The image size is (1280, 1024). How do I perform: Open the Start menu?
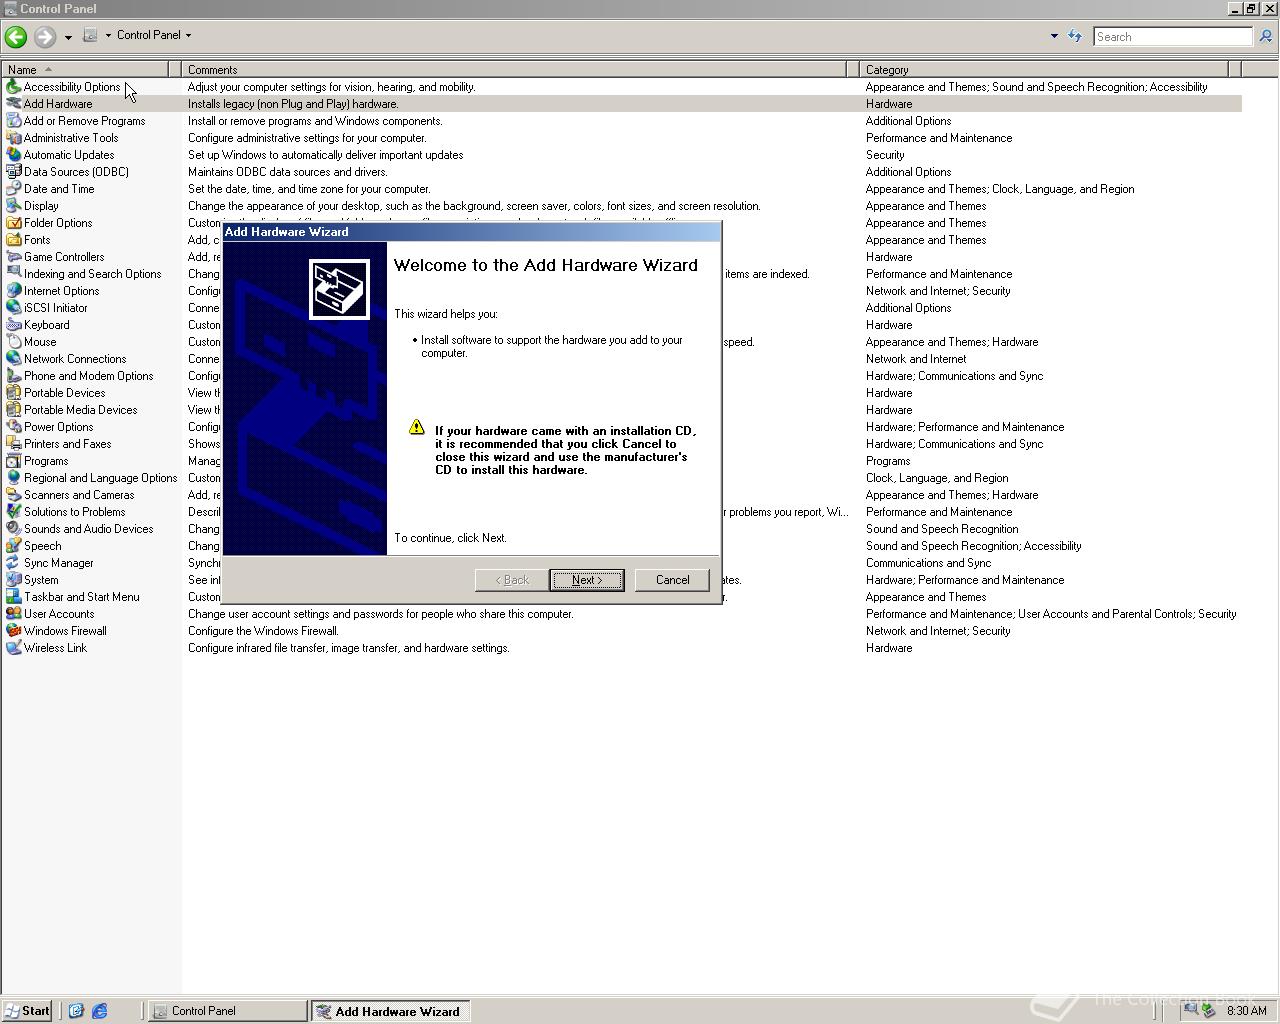point(27,1011)
